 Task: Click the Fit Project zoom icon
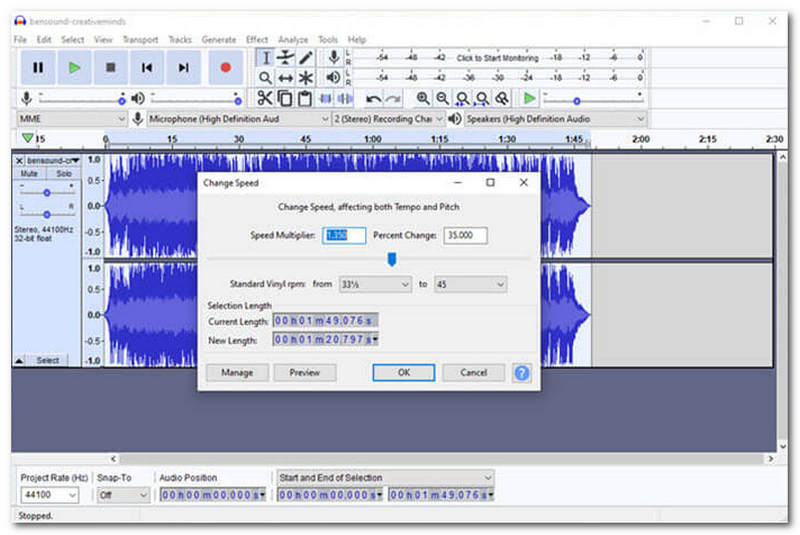pos(482,98)
